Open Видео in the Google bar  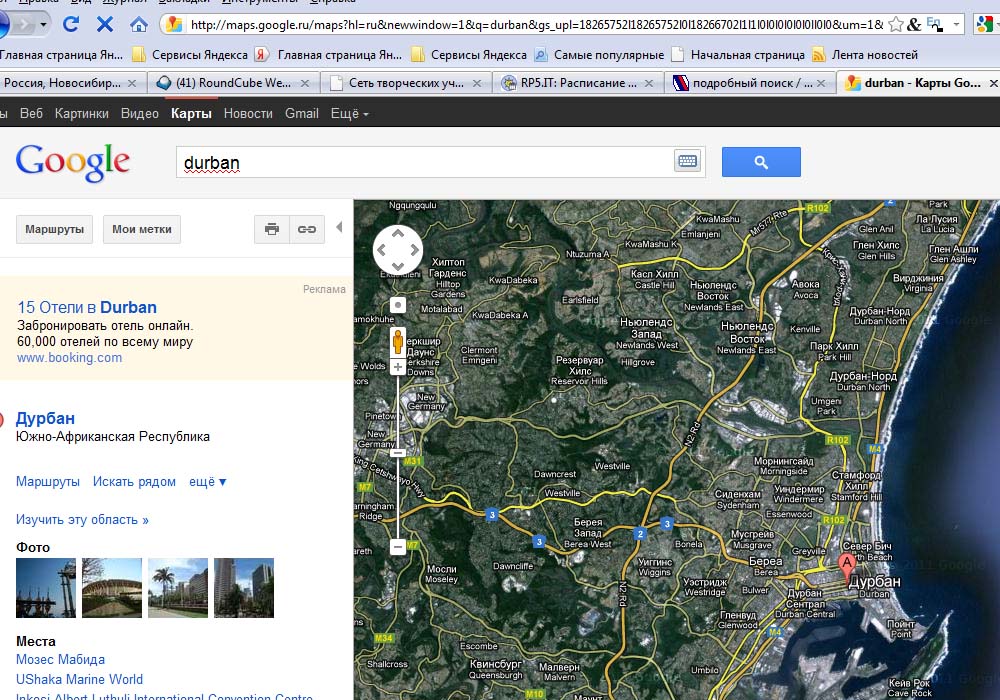tap(140, 113)
